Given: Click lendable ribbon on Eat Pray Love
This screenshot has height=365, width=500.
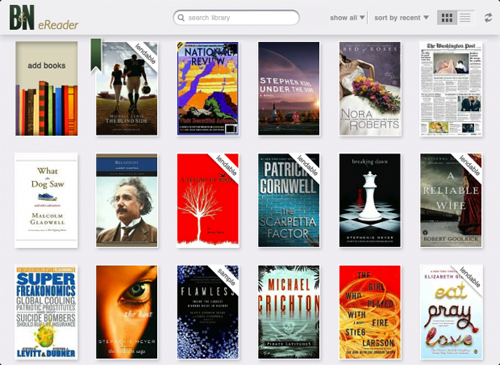Looking at the screenshot, I should pyautogui.click(x=470, y=277).
